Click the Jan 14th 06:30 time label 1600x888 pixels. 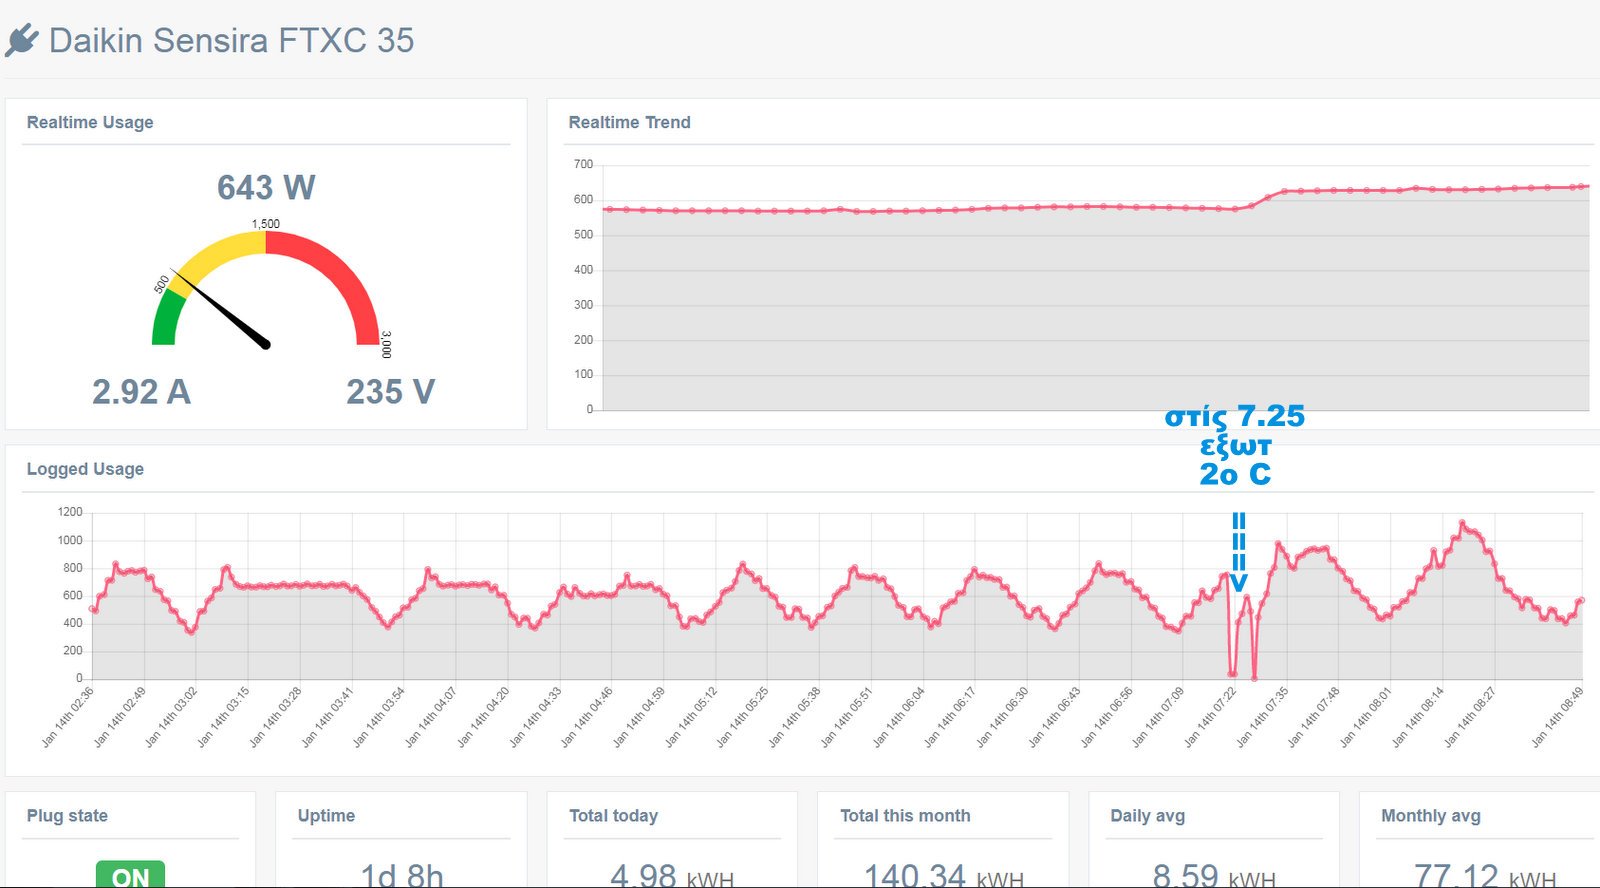click(1002, 717)
